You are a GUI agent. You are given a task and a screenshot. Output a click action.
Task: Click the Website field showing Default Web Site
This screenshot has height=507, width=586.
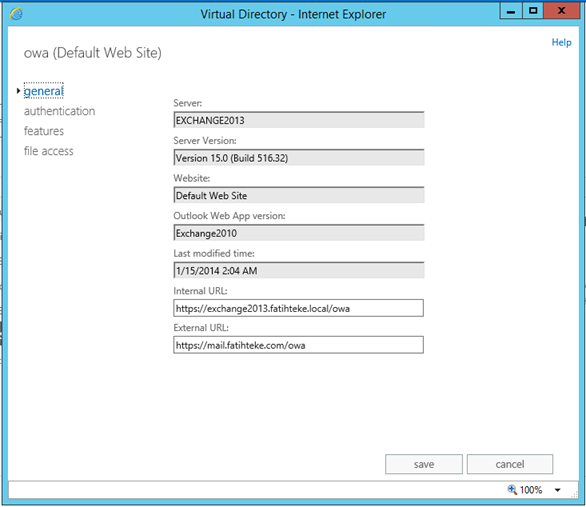pyautogui.click(x=299, y=195)
